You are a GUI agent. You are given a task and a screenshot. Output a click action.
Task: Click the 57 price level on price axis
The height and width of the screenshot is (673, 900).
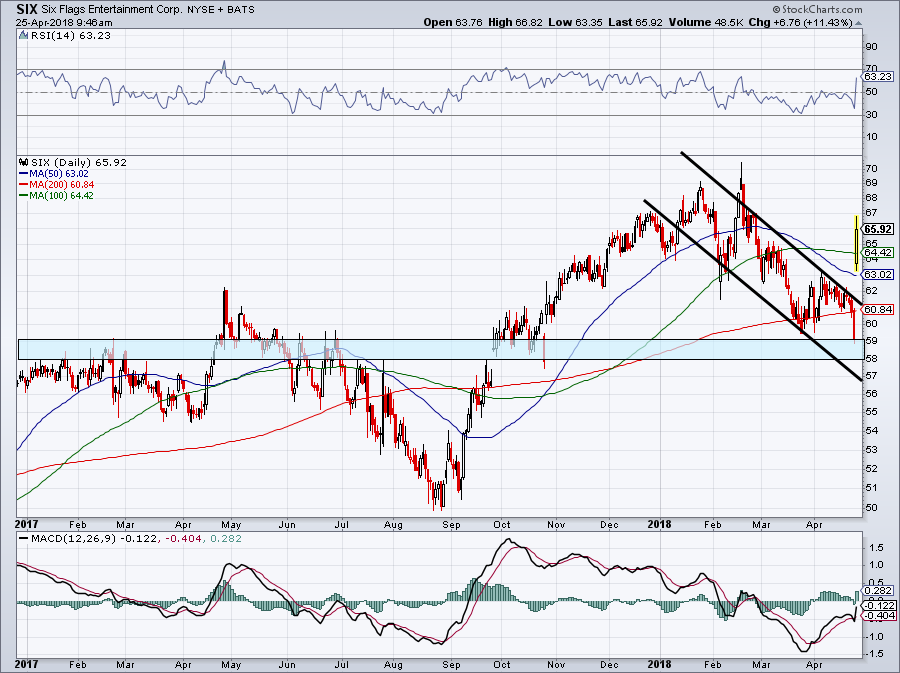coord(871,376)
